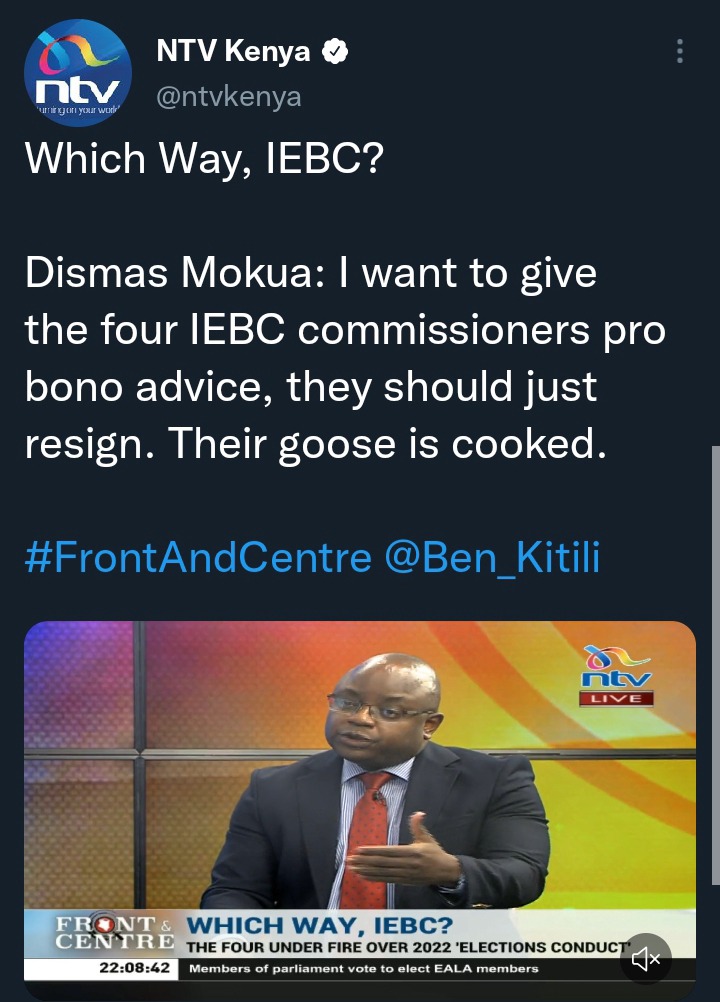
Task: Click the 22:08:42 clock in the video
Action: click(x=135, y=968)
